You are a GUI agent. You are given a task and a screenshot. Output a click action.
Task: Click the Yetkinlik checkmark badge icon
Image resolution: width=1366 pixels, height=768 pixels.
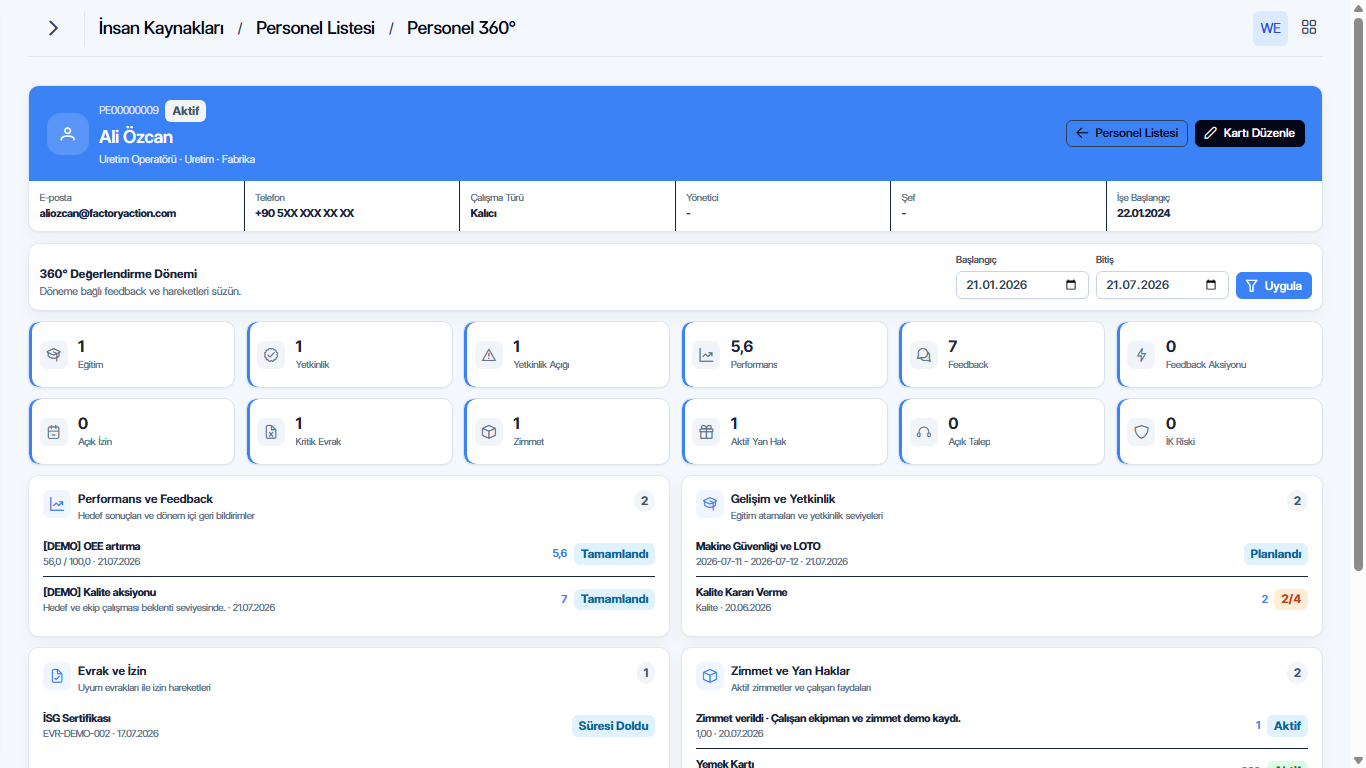click(271, 355)
